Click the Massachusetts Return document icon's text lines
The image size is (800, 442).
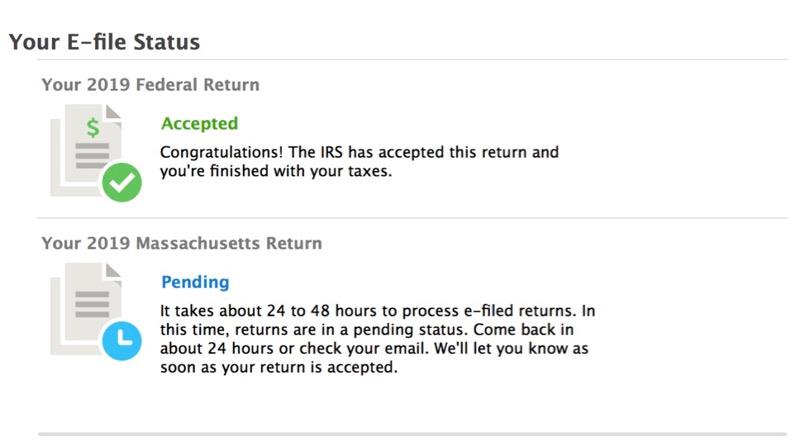click(x=92, y=304)
